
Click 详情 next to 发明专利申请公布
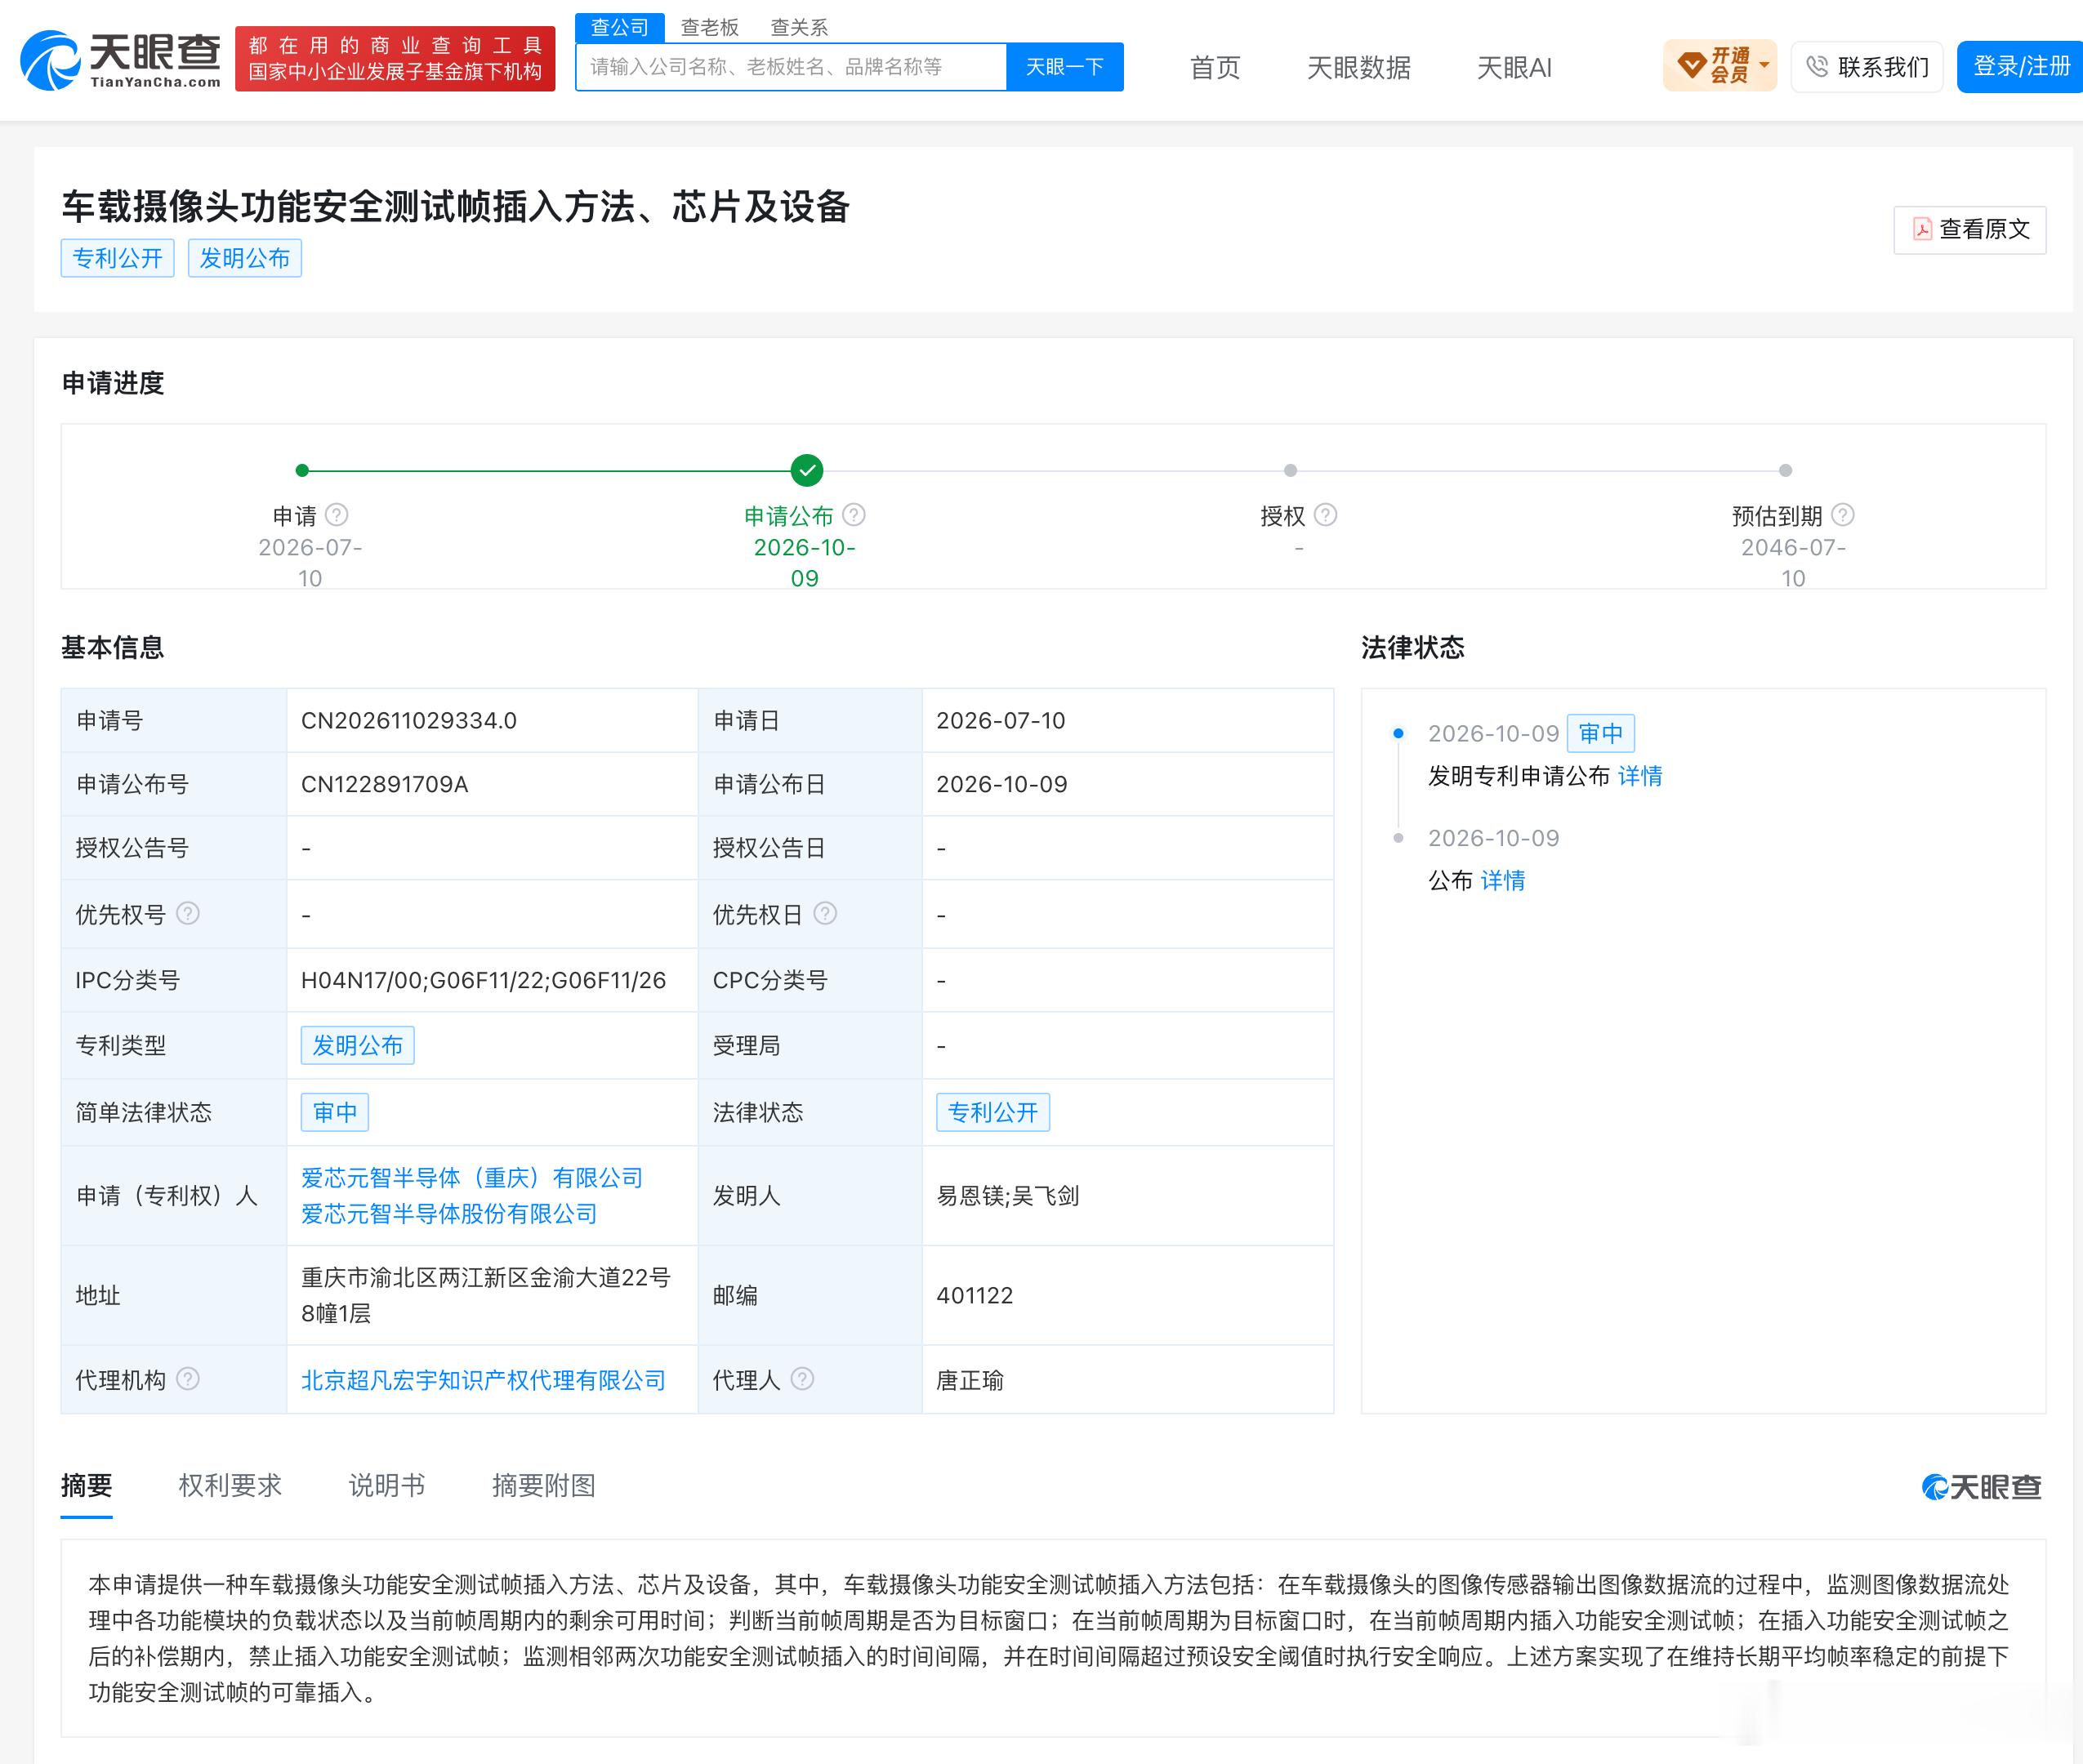point(1640,776)
